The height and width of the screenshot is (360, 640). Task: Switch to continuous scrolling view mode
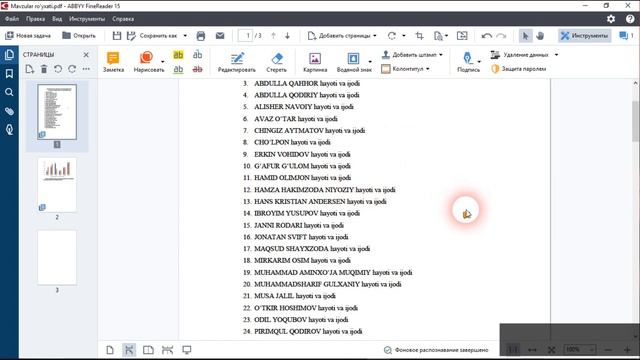(129, 350)
